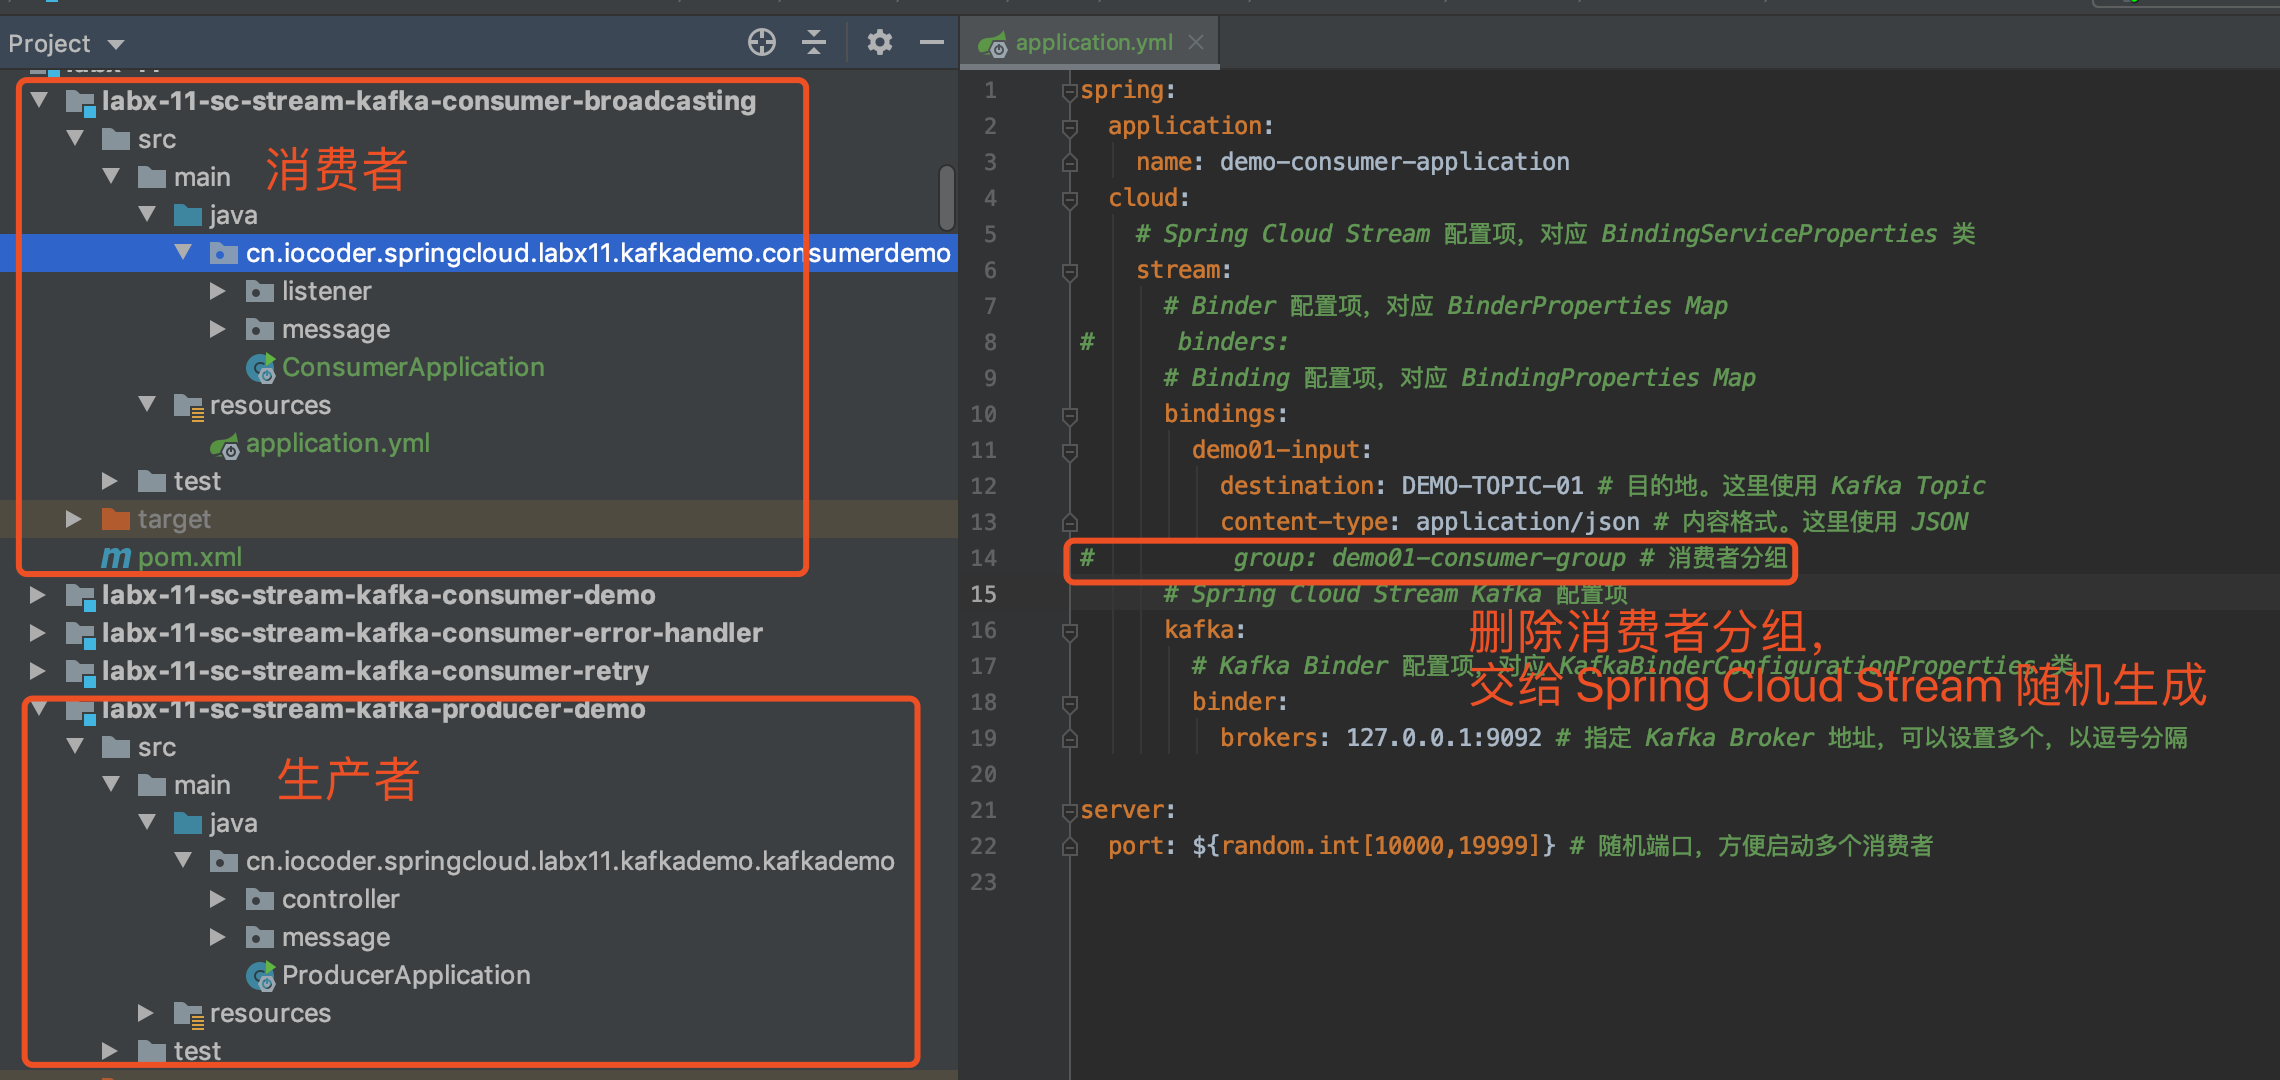Select the application.yml editor tab
This screenshot has width=2280, height=1080.
tap(1092, 43)
